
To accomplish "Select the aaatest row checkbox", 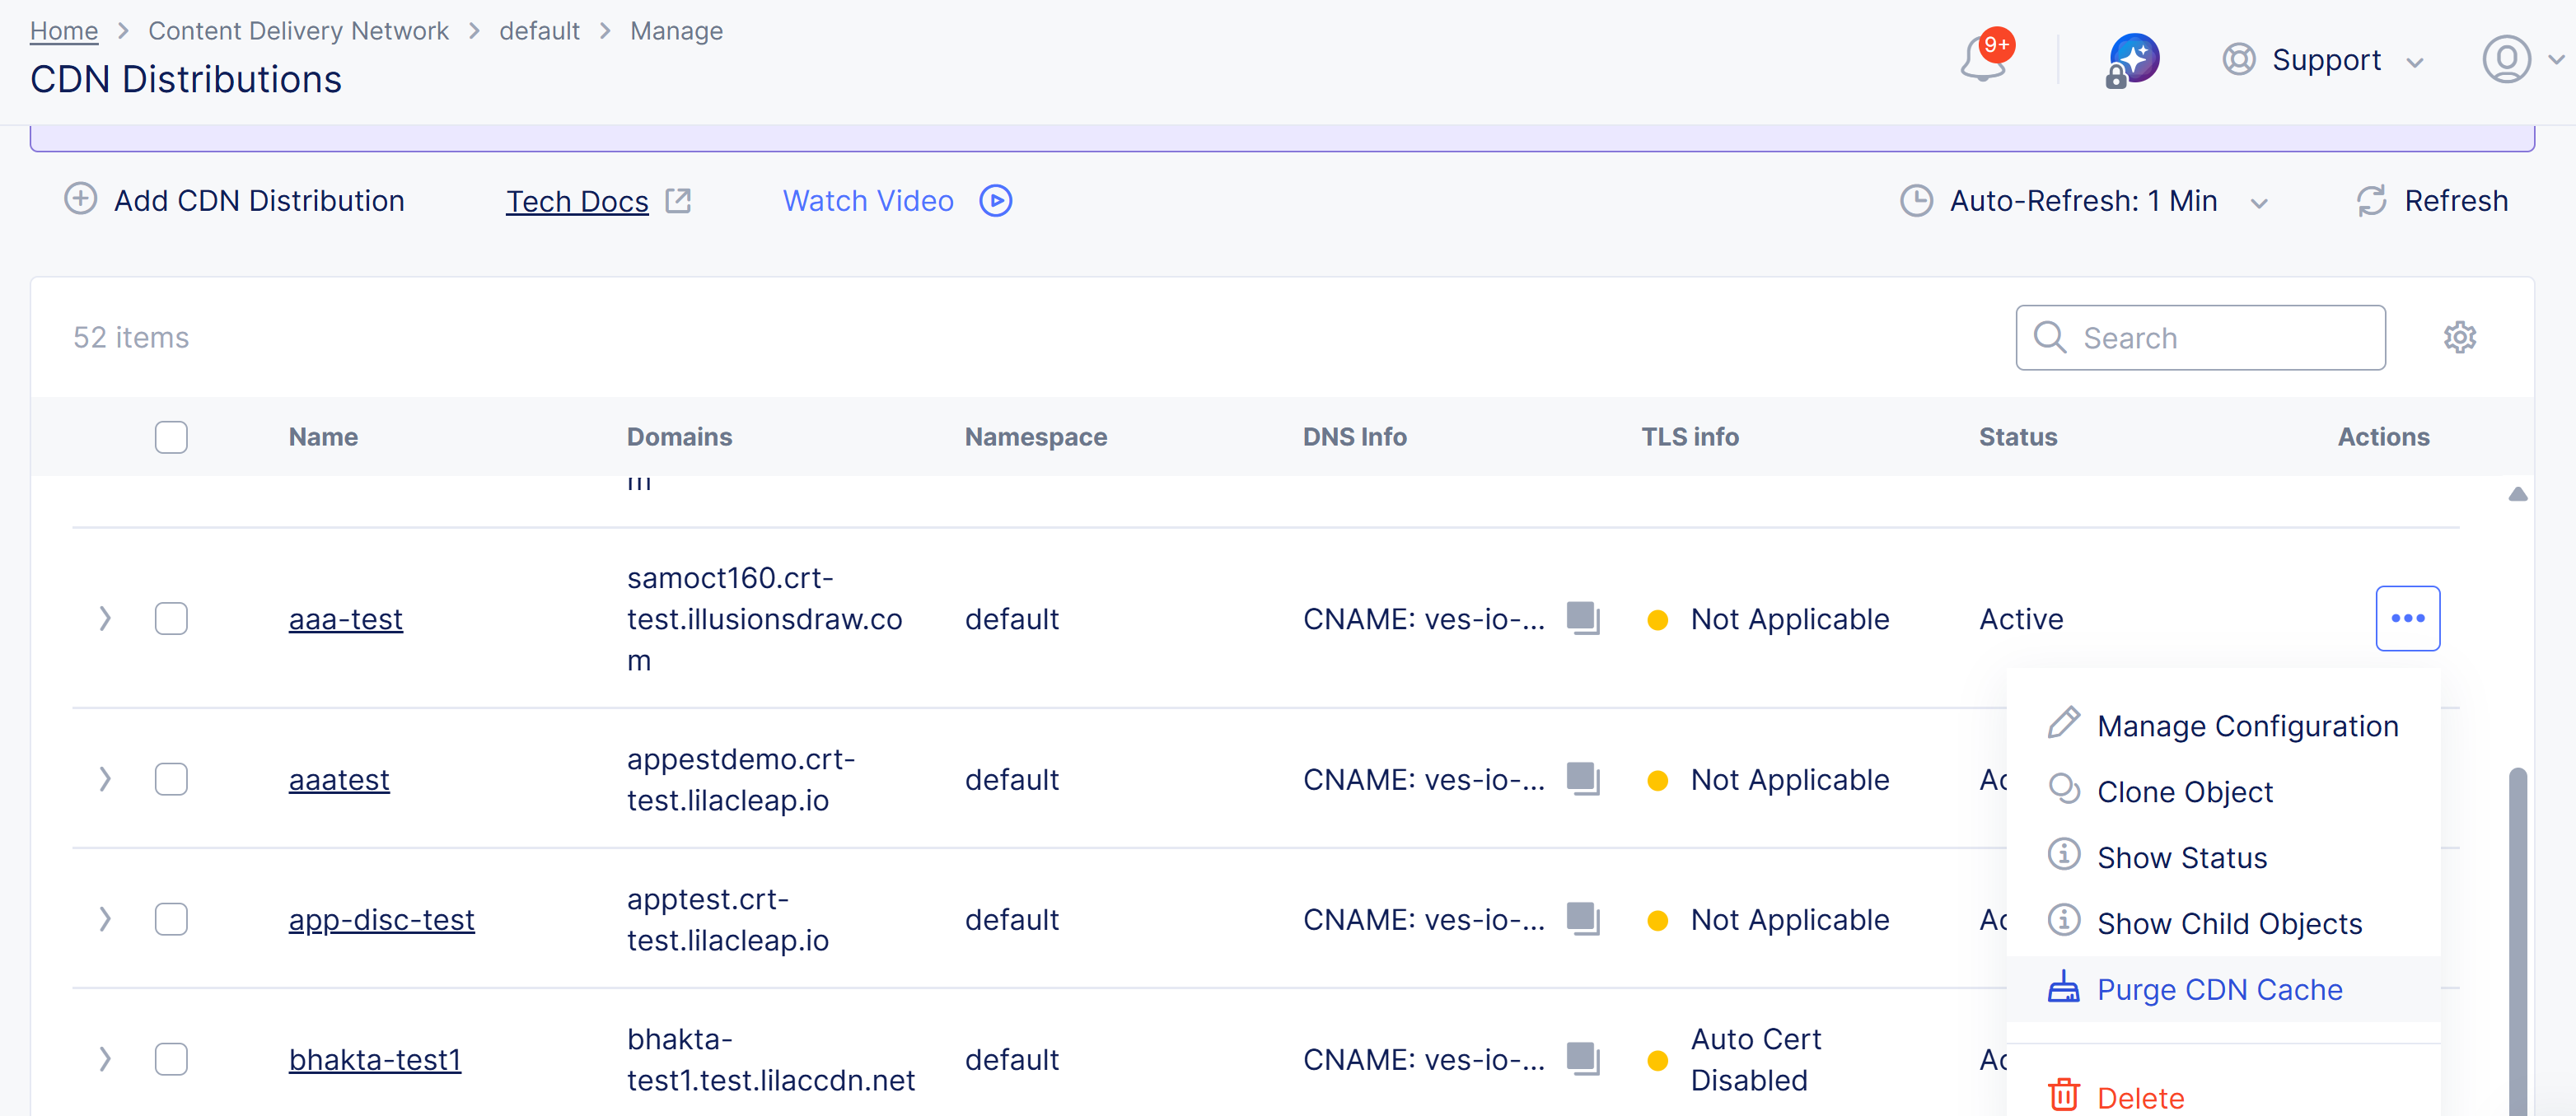I will (x=171, y=779).
